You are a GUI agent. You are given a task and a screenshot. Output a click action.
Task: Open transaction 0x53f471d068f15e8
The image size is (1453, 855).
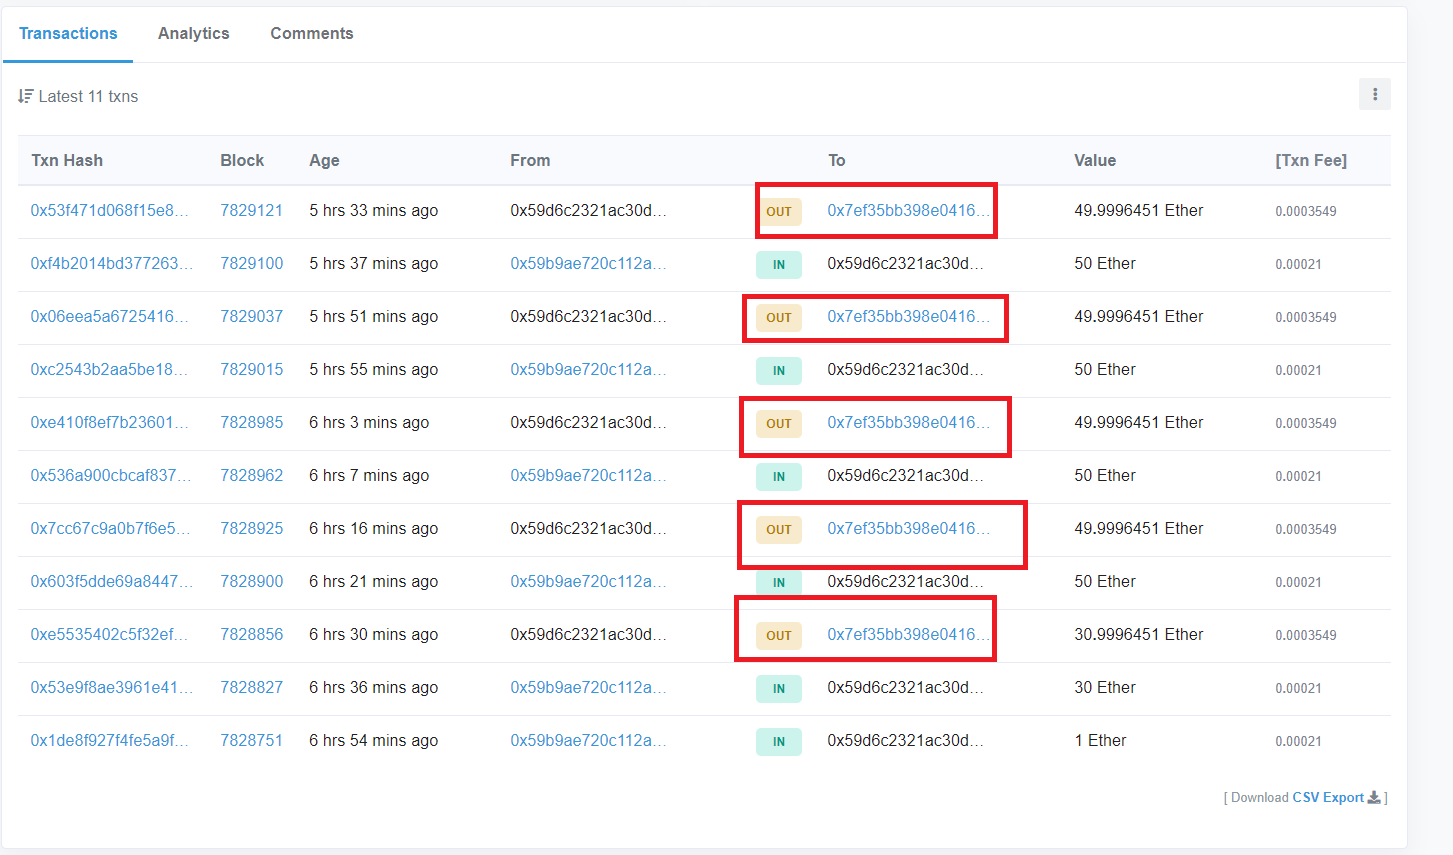pyautogui.click(x=111, y=210)
